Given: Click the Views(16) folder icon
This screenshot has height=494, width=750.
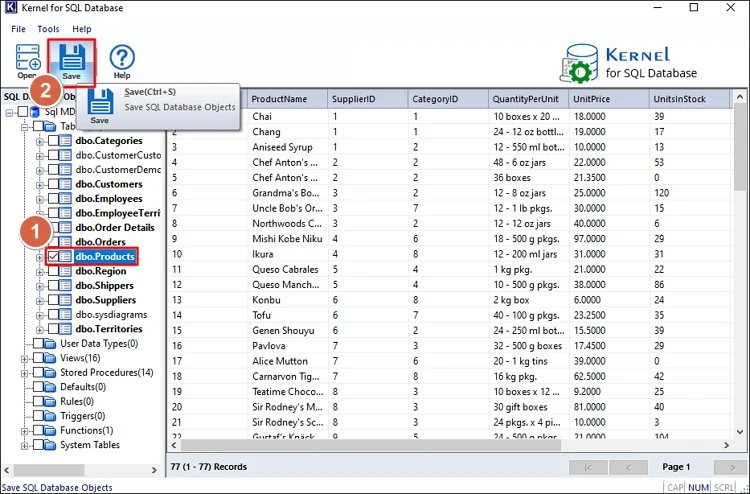Looking at the screenshot, I should [50, 358].
